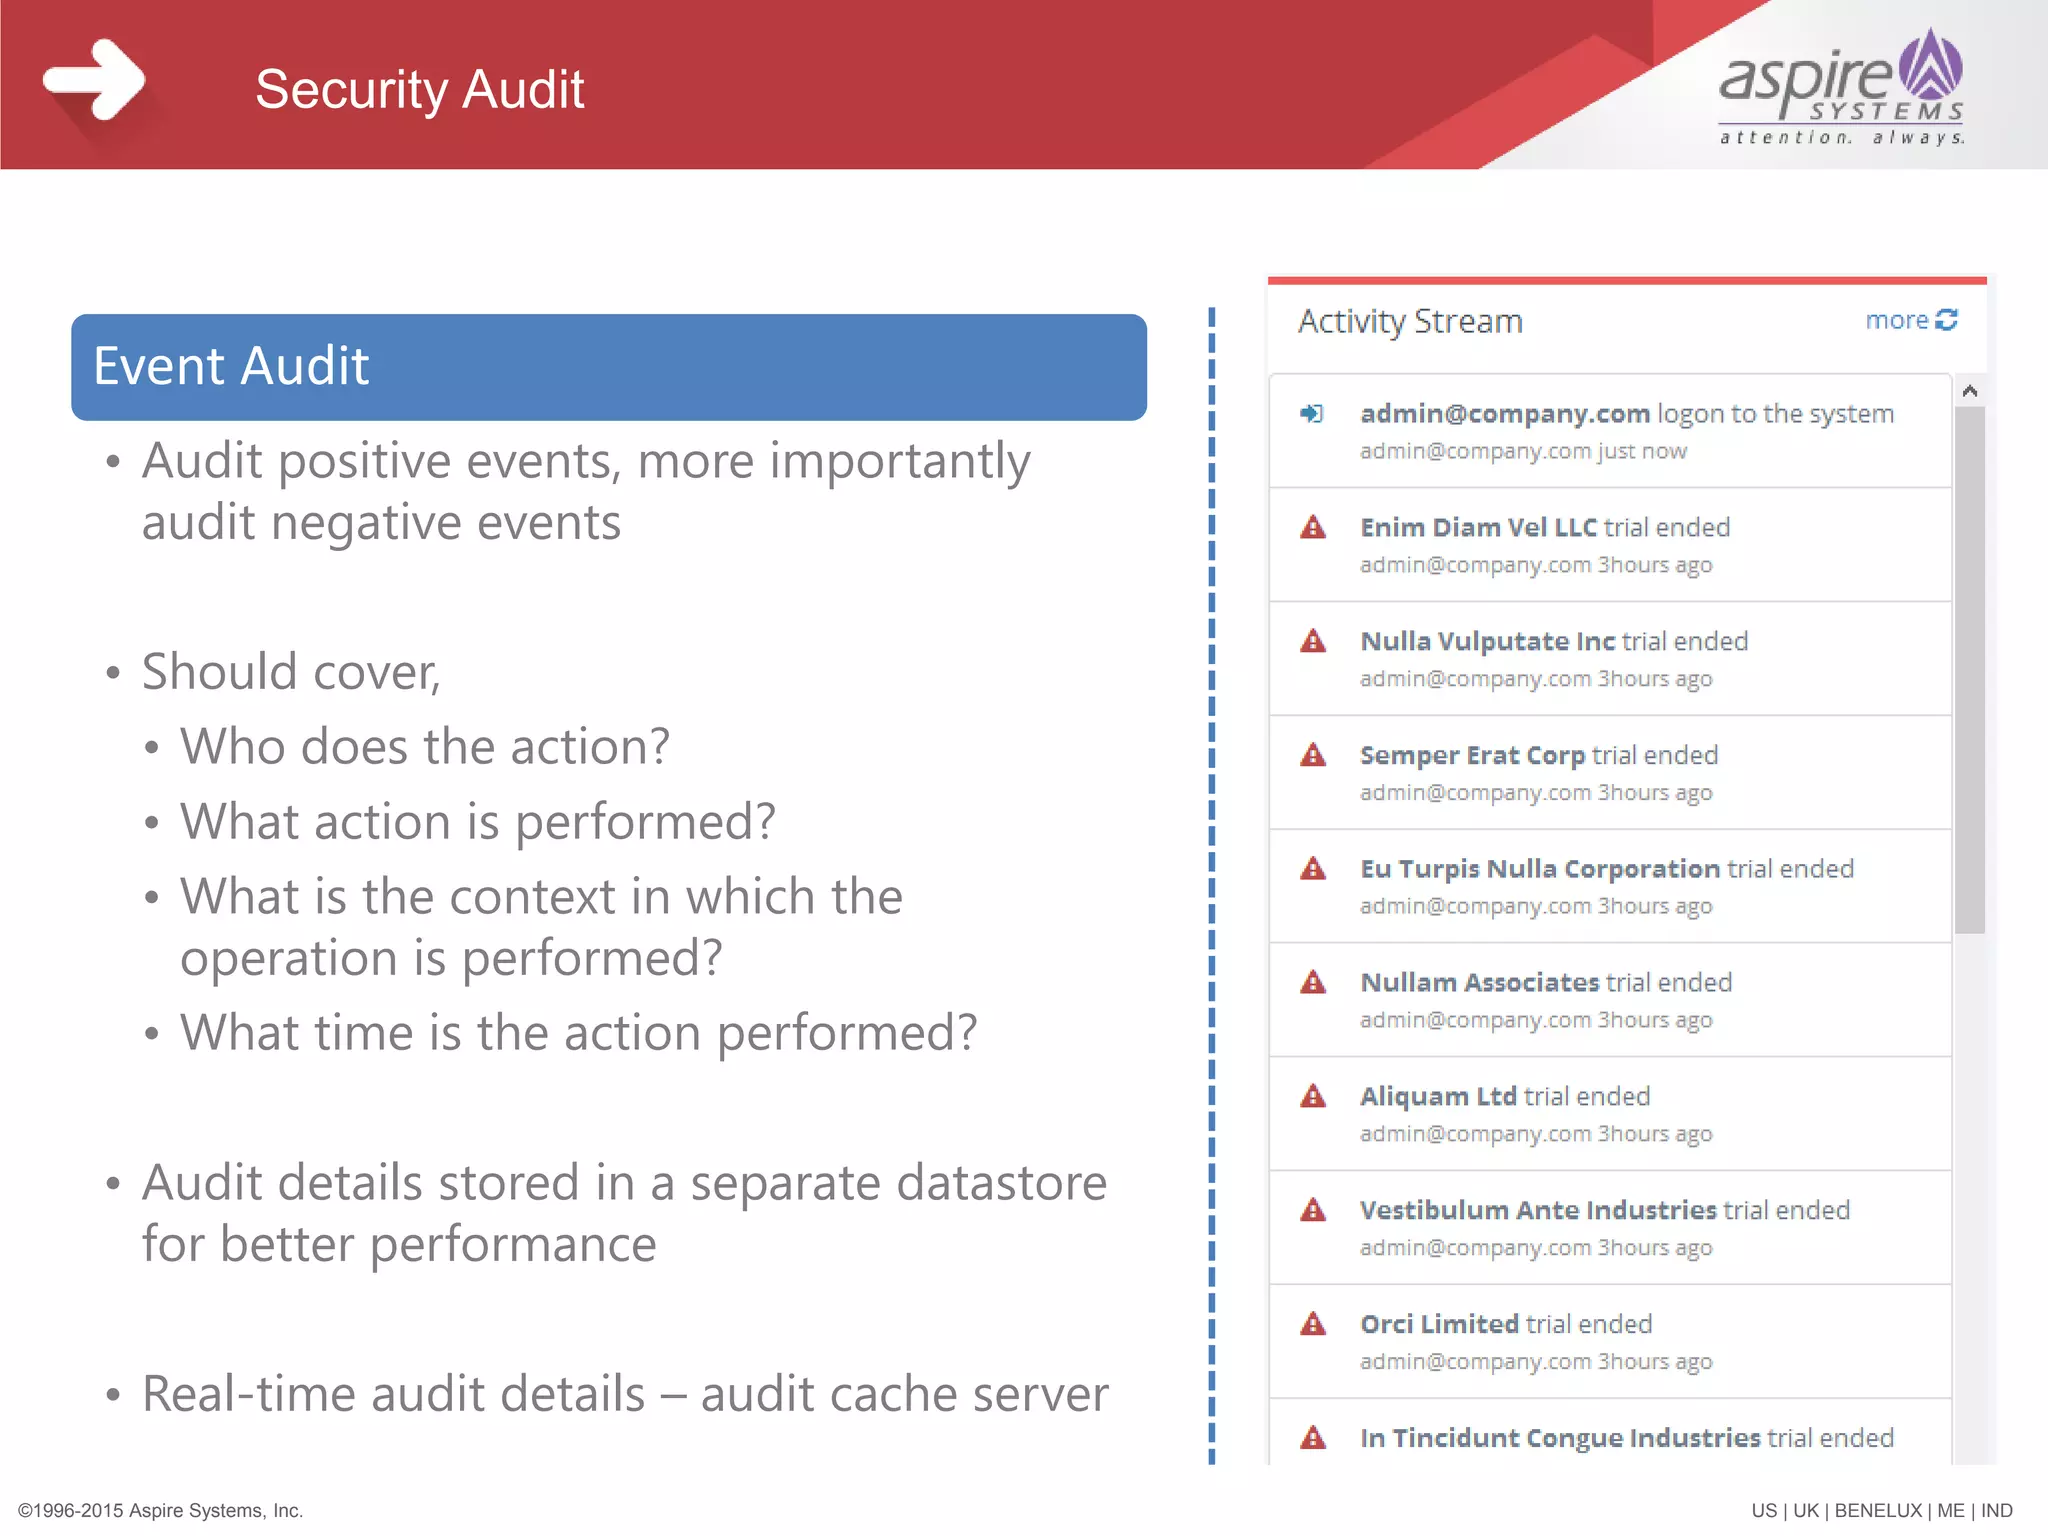Click warning icon beside Vestibulum Ante Industries

(1313, 1211)
